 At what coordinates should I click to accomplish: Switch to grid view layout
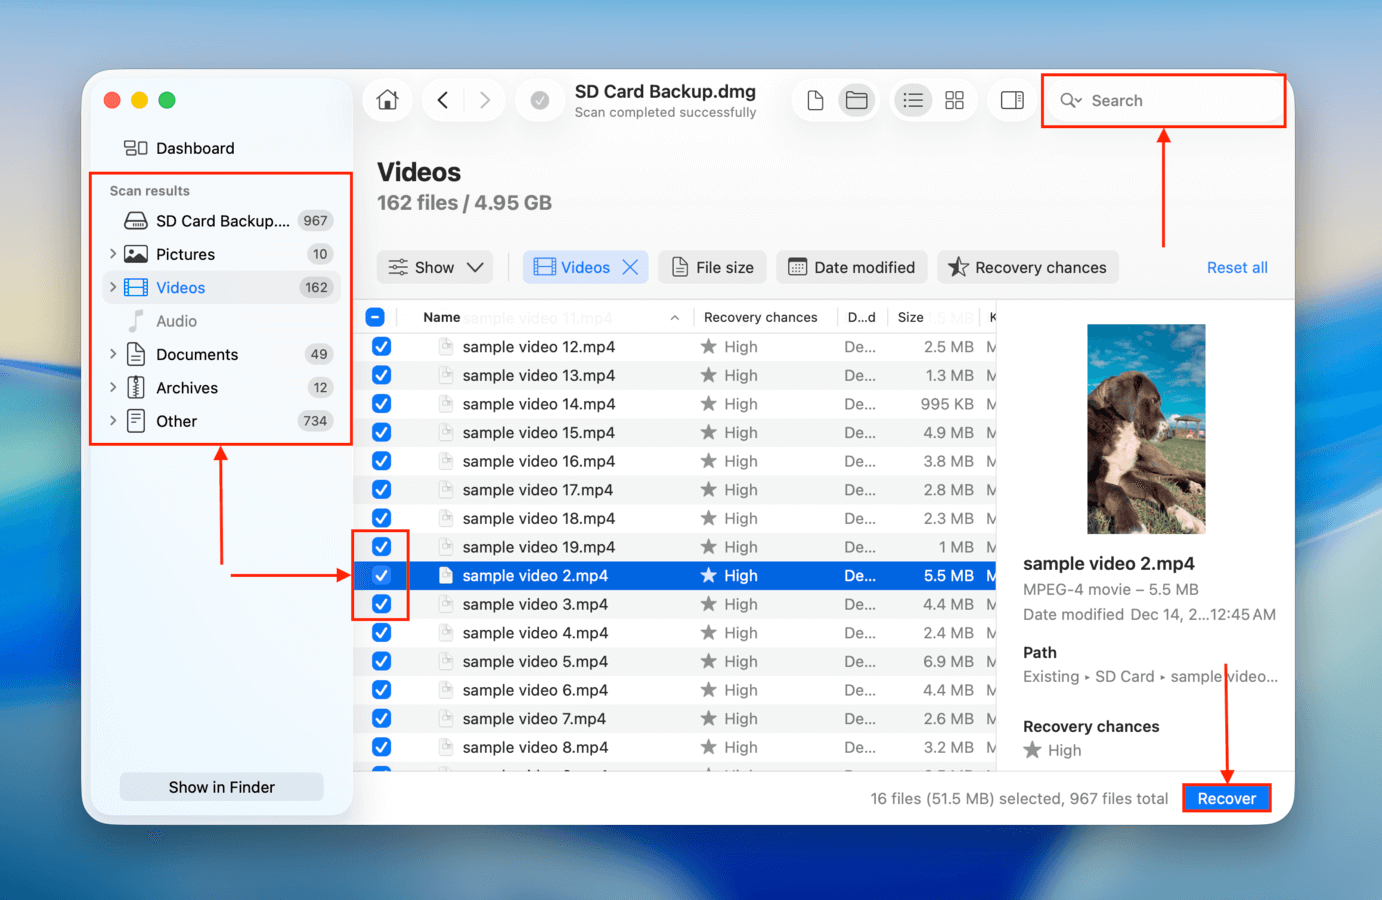click(953, 100)
